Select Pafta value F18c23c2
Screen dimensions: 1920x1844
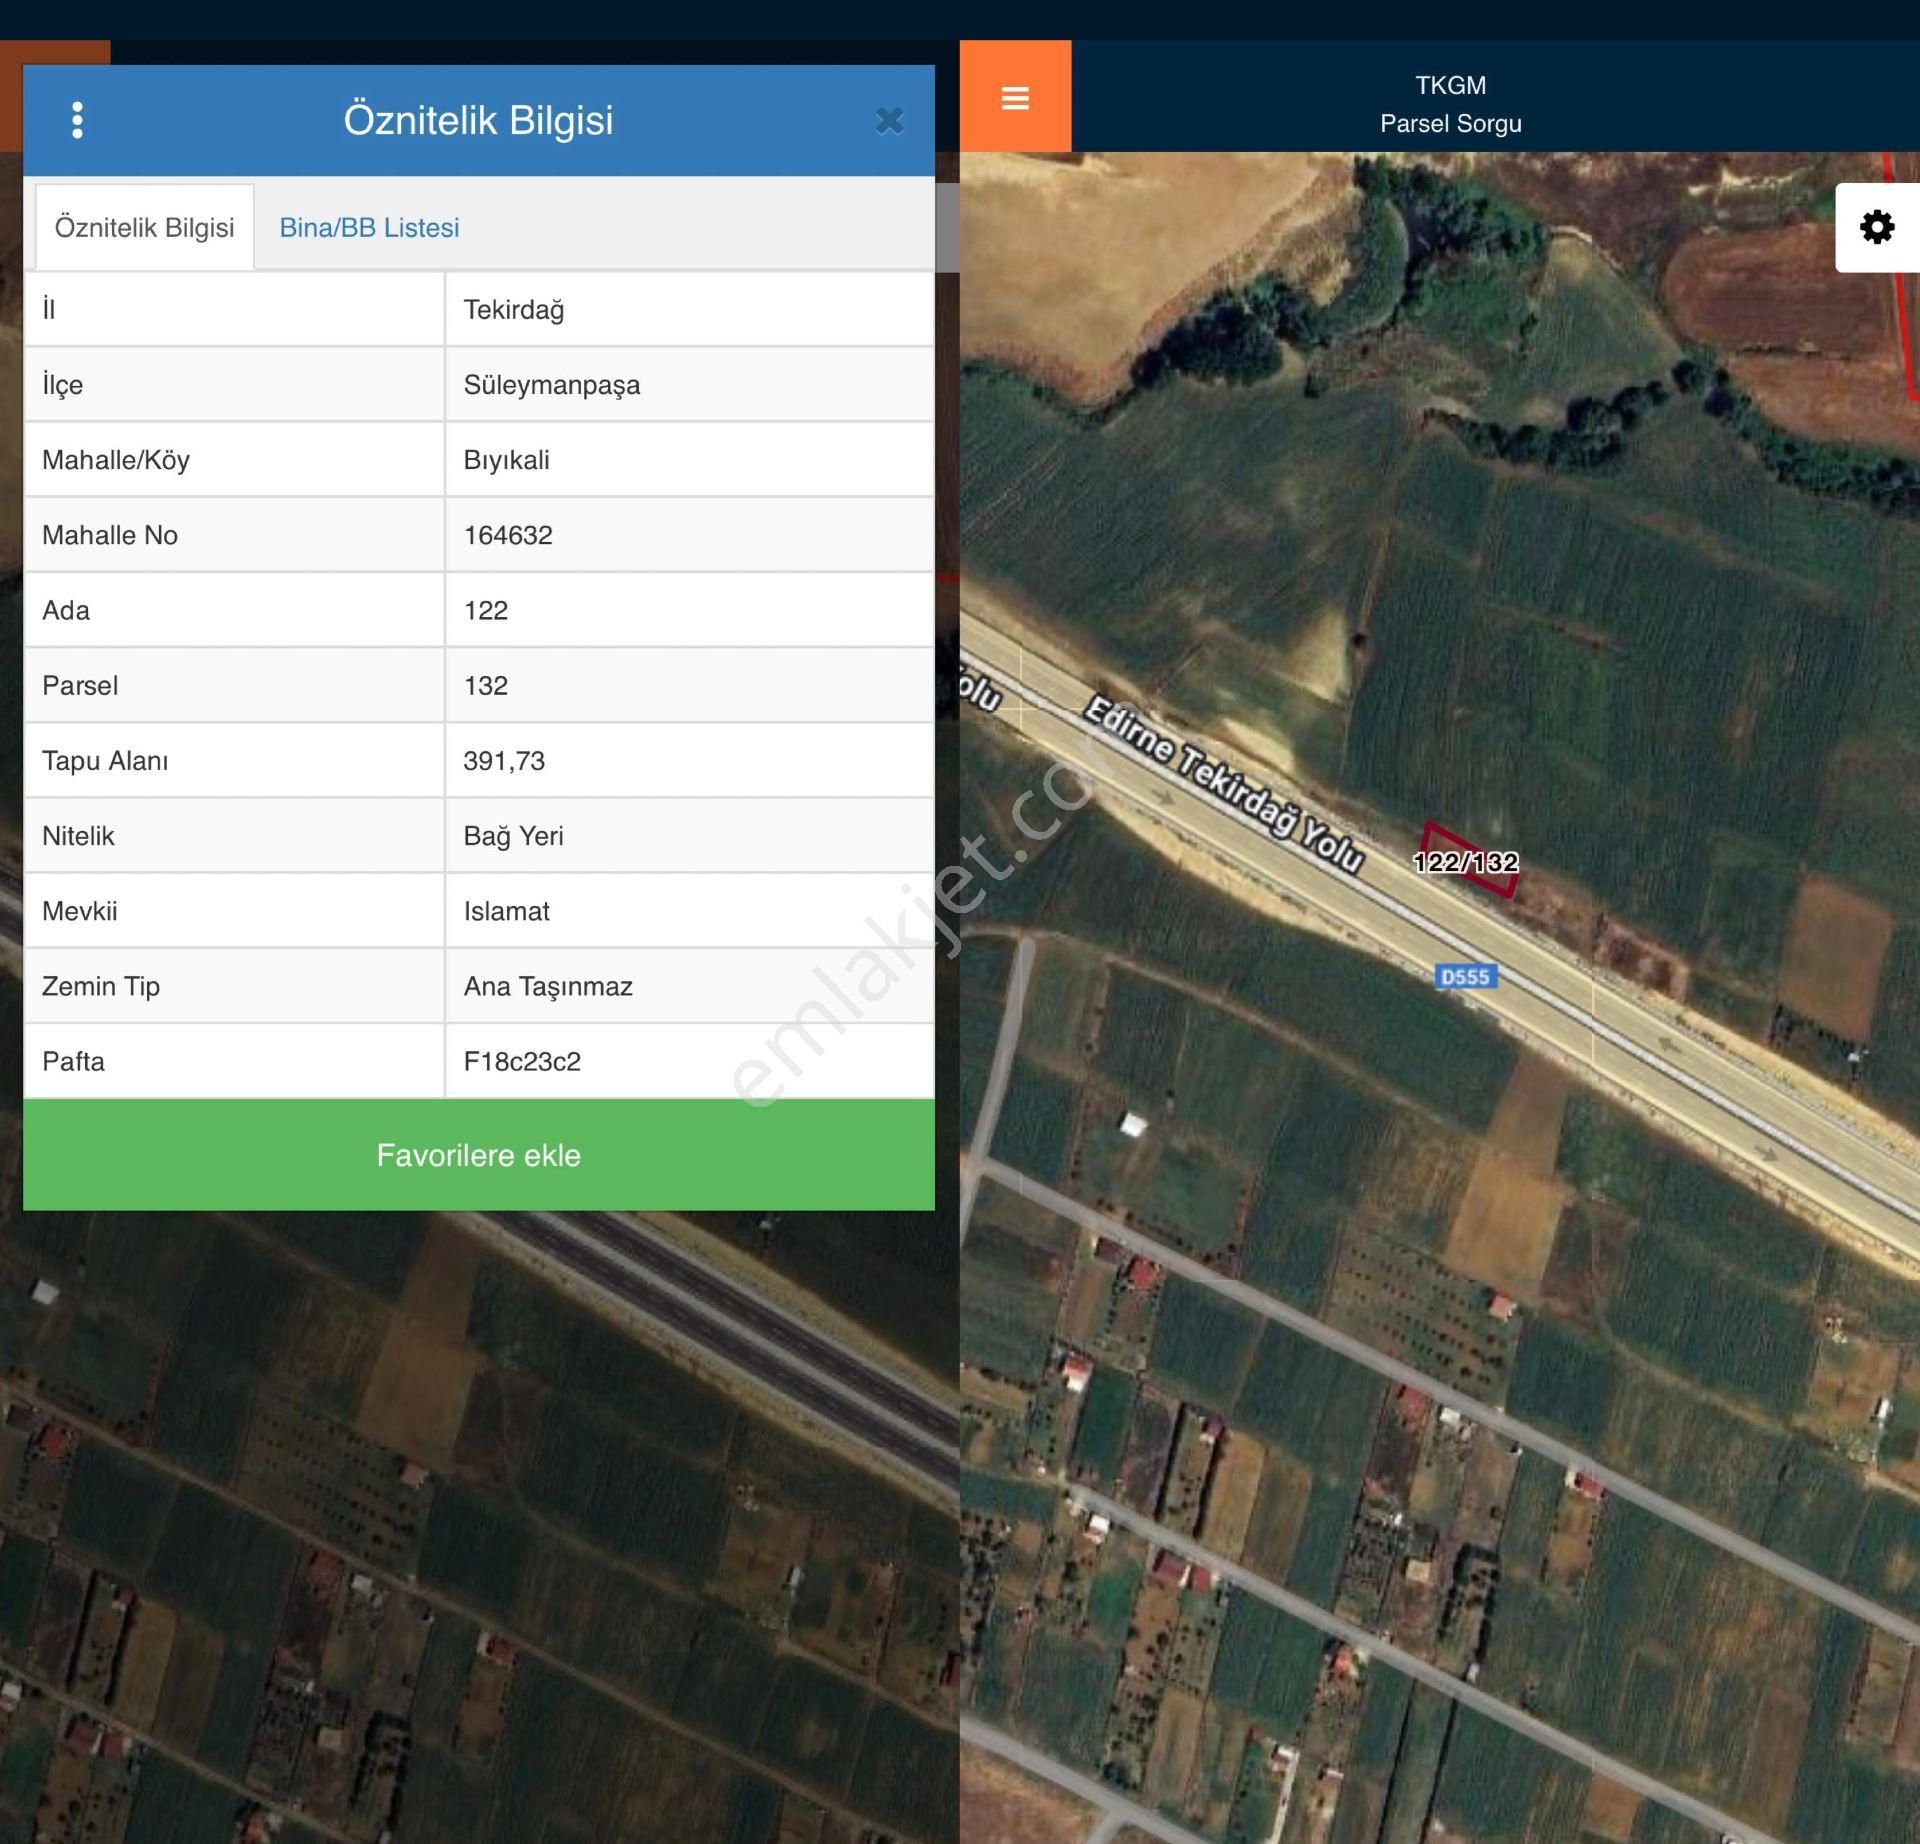click(522, 1061)
